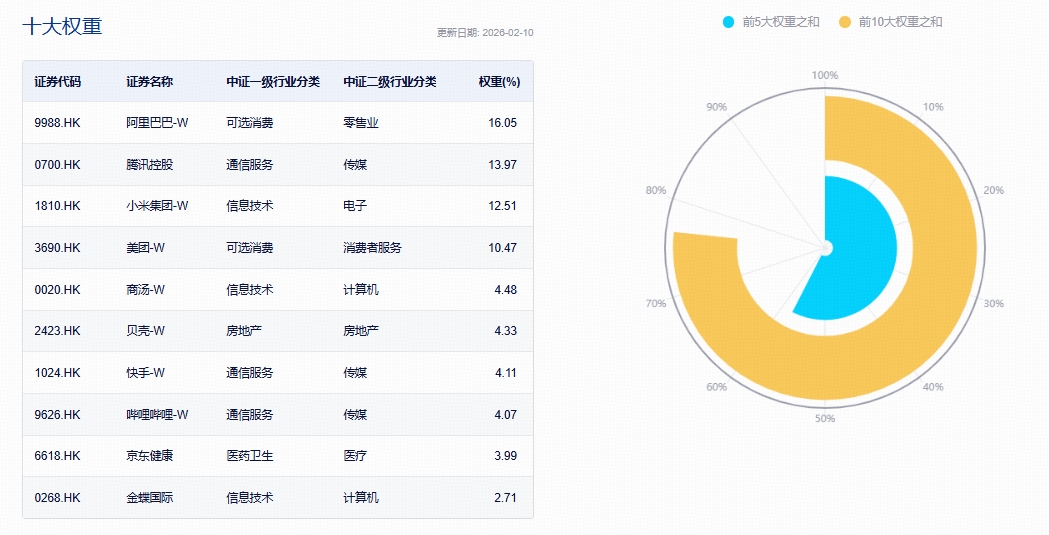This screenshot has width=1049, height=535.
Task: Click the 哔哩哔哩-W security name
Action: [157, 414]
